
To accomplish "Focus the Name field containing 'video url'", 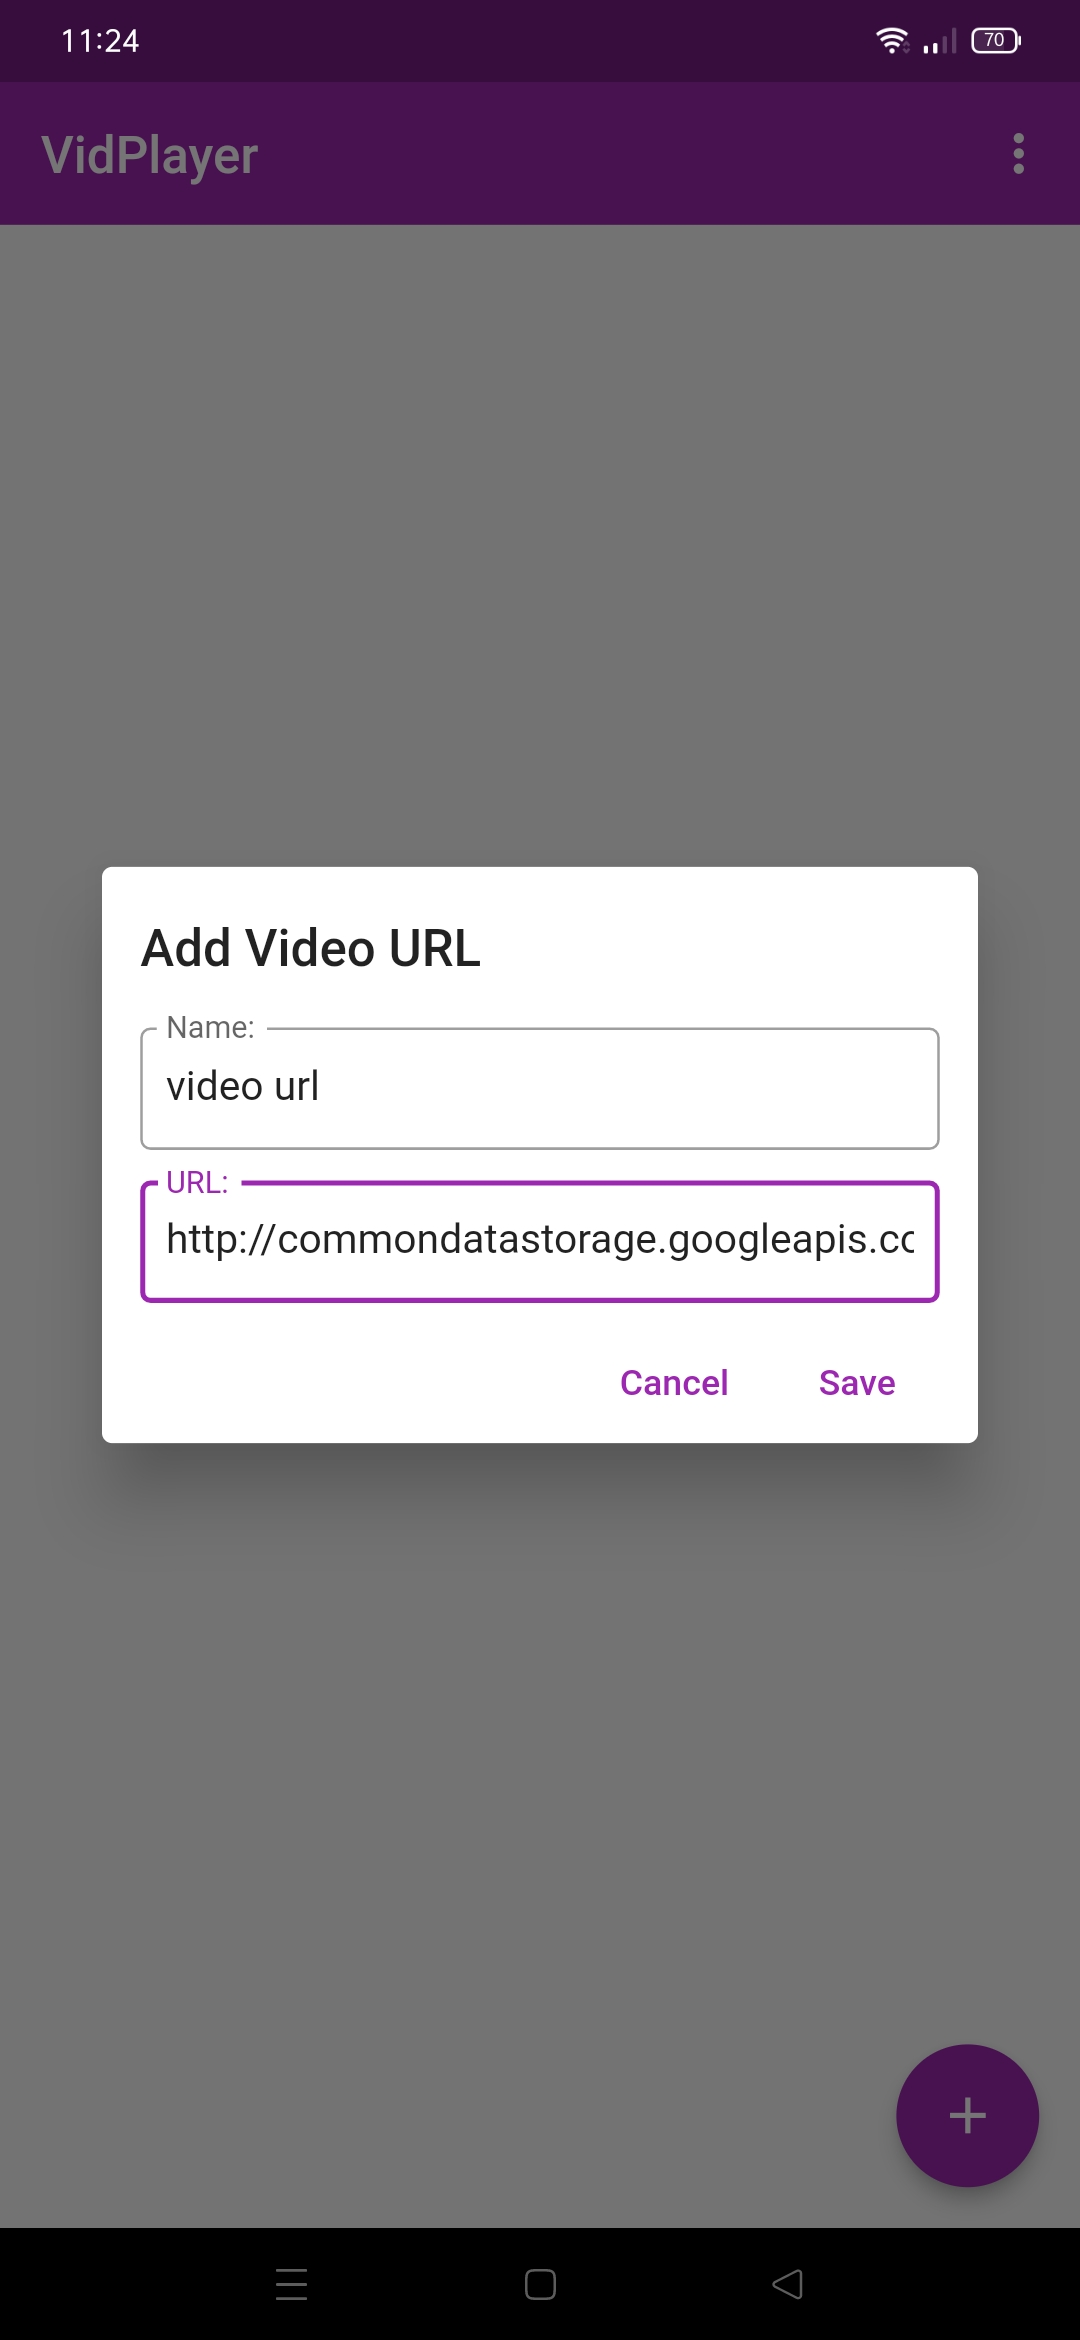I will pyautogui.click(x=540, y=1088).
